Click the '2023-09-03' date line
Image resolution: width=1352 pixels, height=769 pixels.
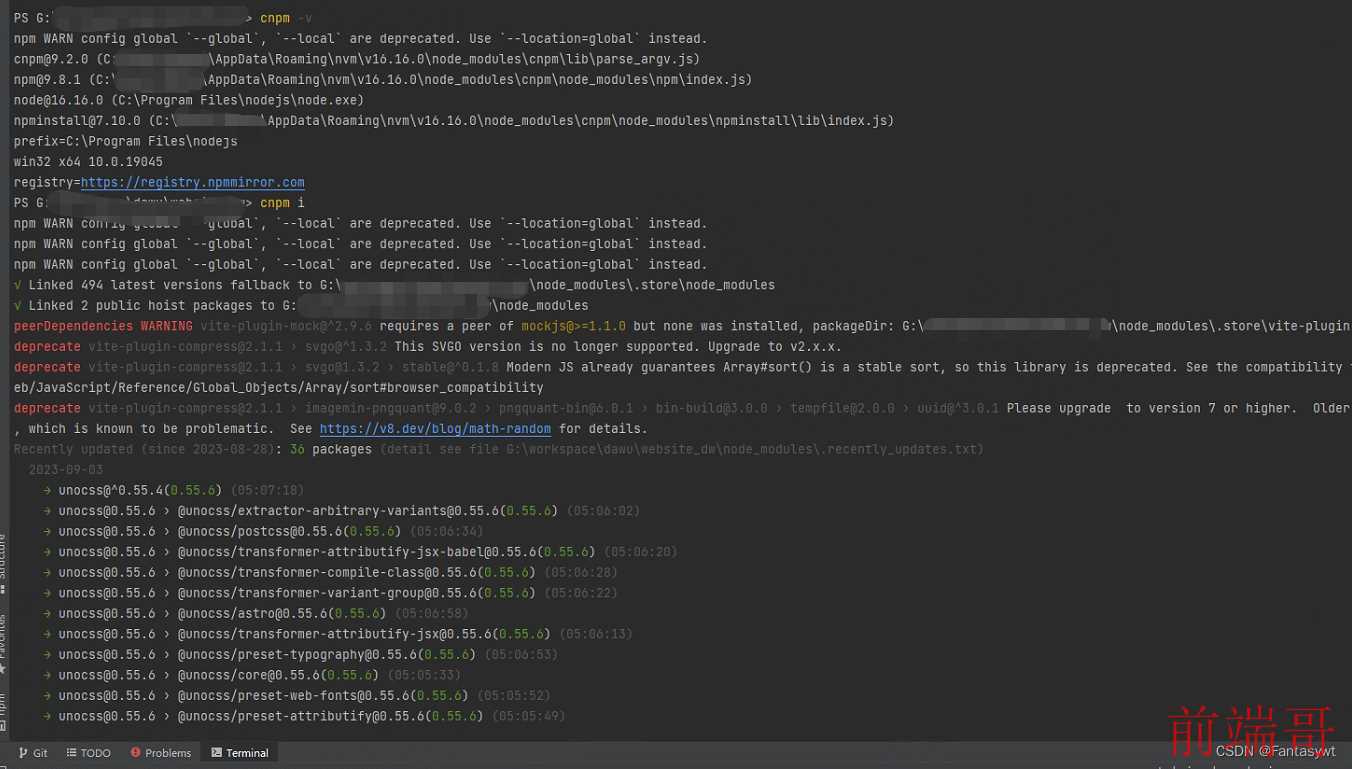pyautogui.click(x=66, y=470)
